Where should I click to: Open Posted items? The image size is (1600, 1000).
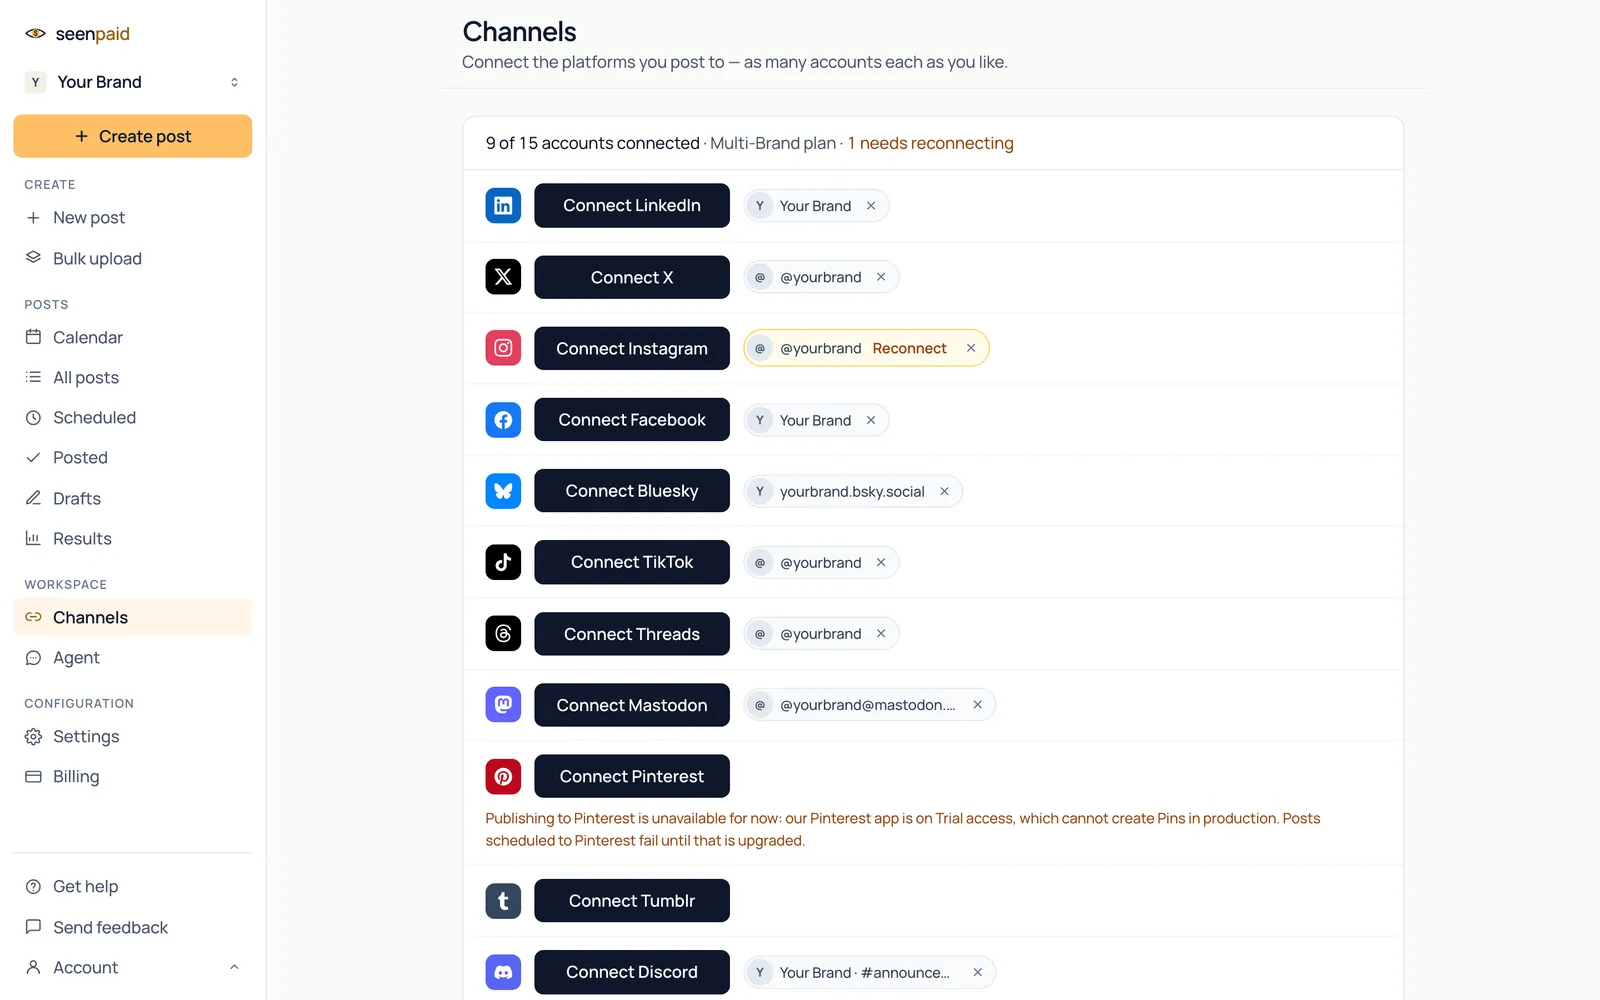(132, 457)
